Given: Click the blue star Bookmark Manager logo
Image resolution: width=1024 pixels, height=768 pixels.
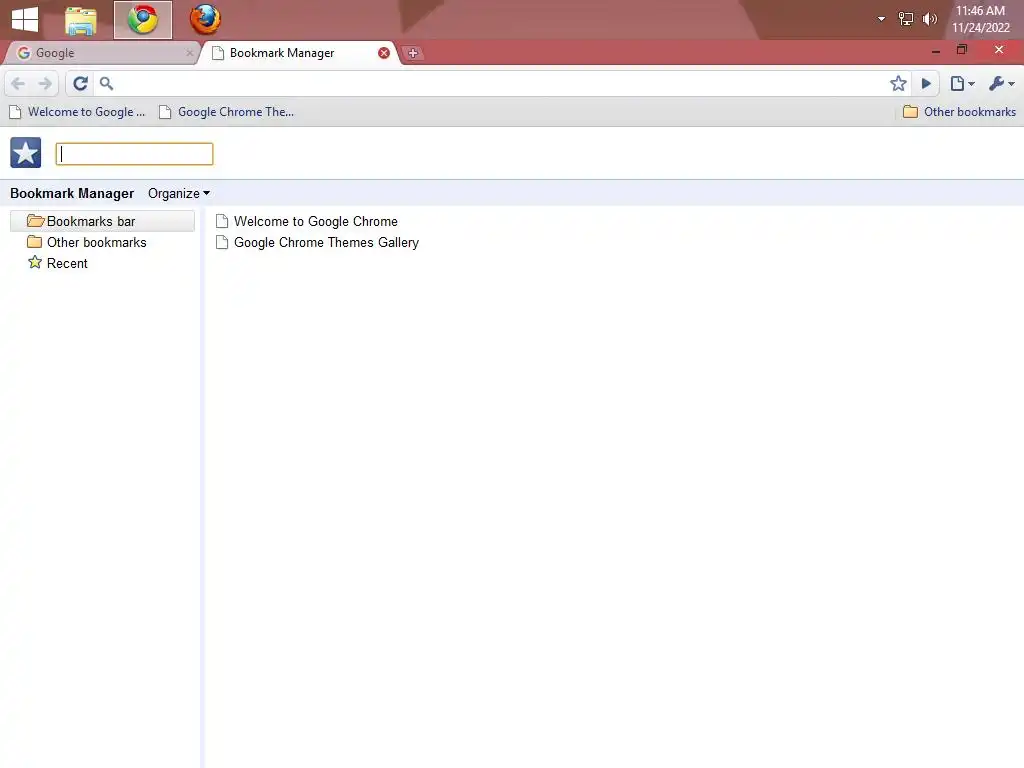Looking at the screenshot, I should tap(25, 153).
